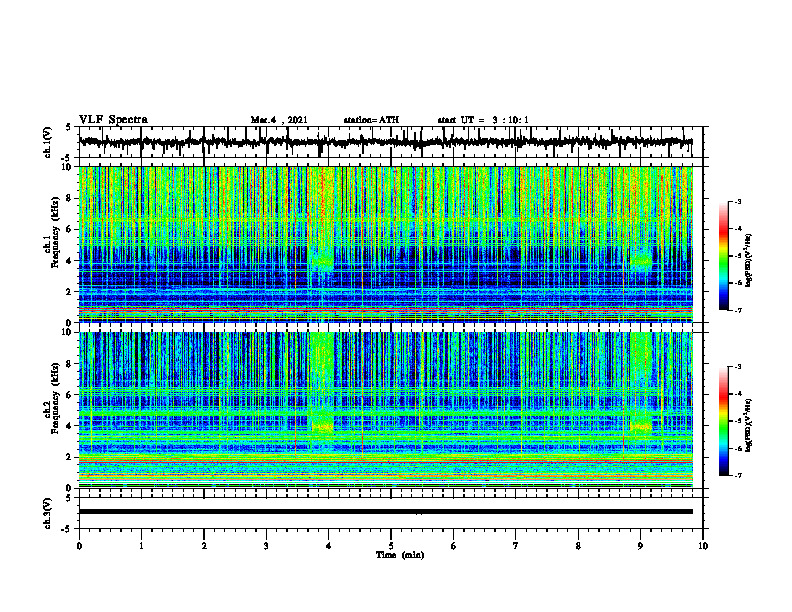
Task: Click the 'start UT = 3 :10: 1' text
Action: pyautogui.click(x=483, y=120)
